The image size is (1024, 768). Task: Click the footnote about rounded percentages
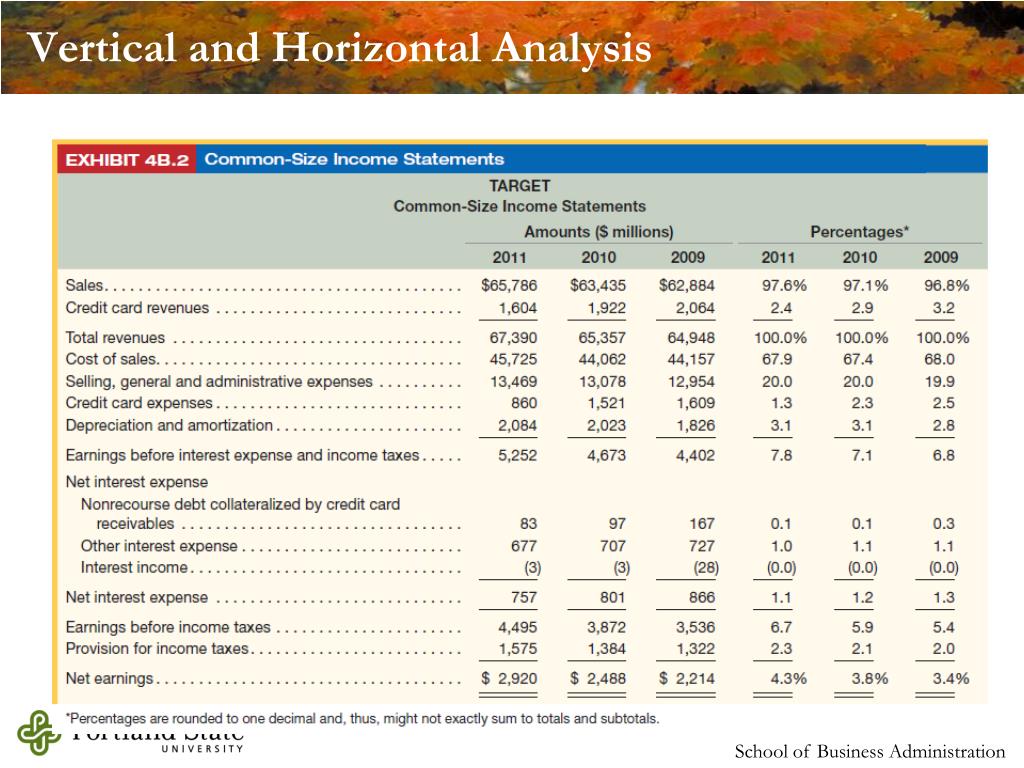tap(362, 719)
